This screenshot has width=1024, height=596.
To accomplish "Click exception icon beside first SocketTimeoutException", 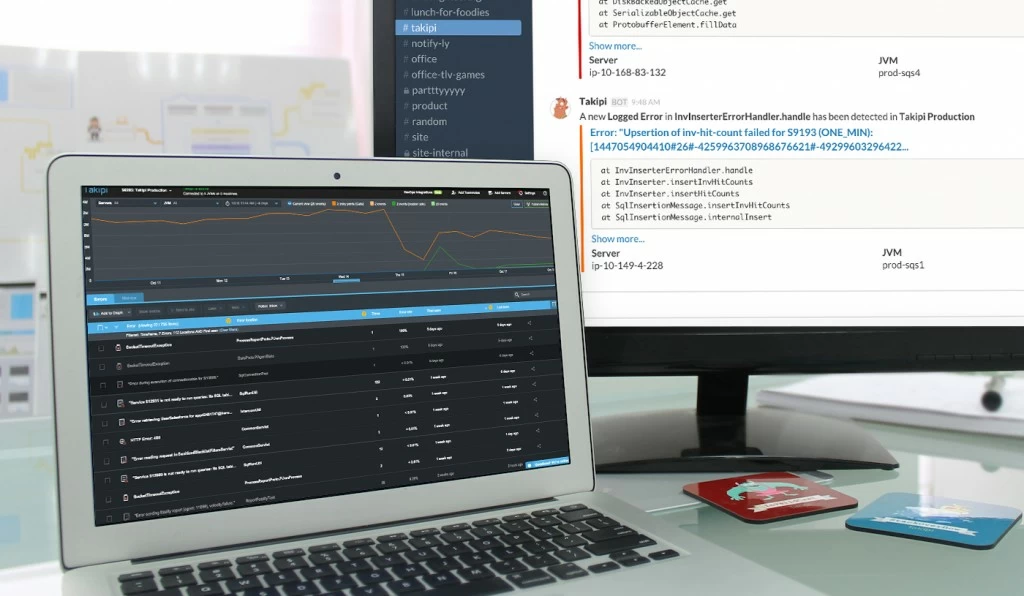I will coord(118,347).
